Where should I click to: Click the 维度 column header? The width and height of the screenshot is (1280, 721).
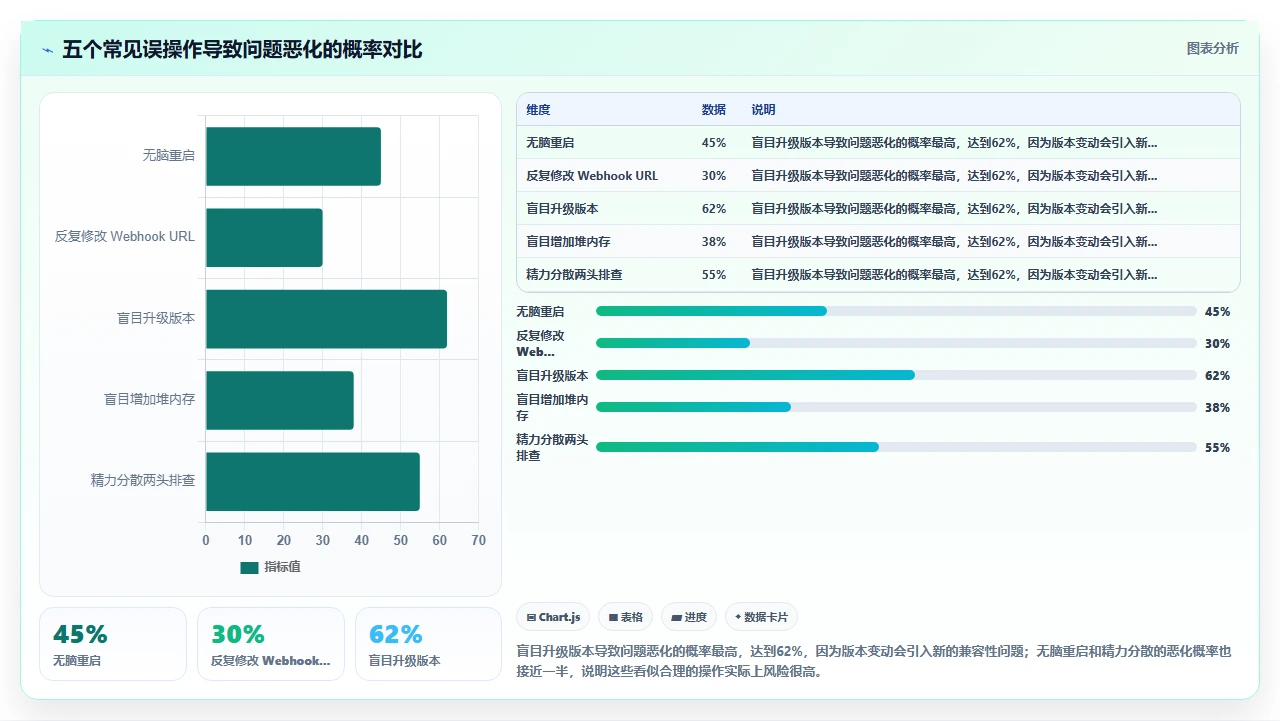coord(538,110)
